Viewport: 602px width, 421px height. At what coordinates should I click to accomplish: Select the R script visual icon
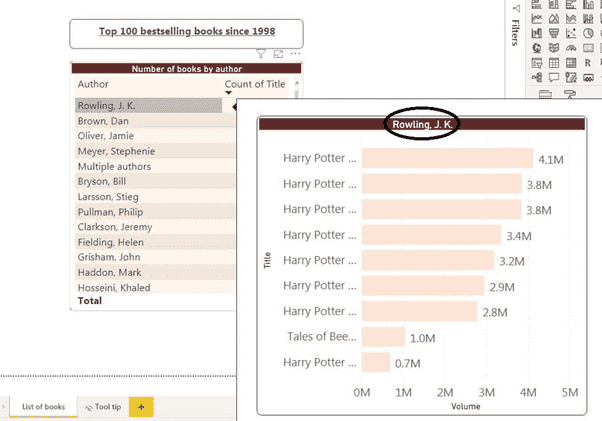coord(588,63)
